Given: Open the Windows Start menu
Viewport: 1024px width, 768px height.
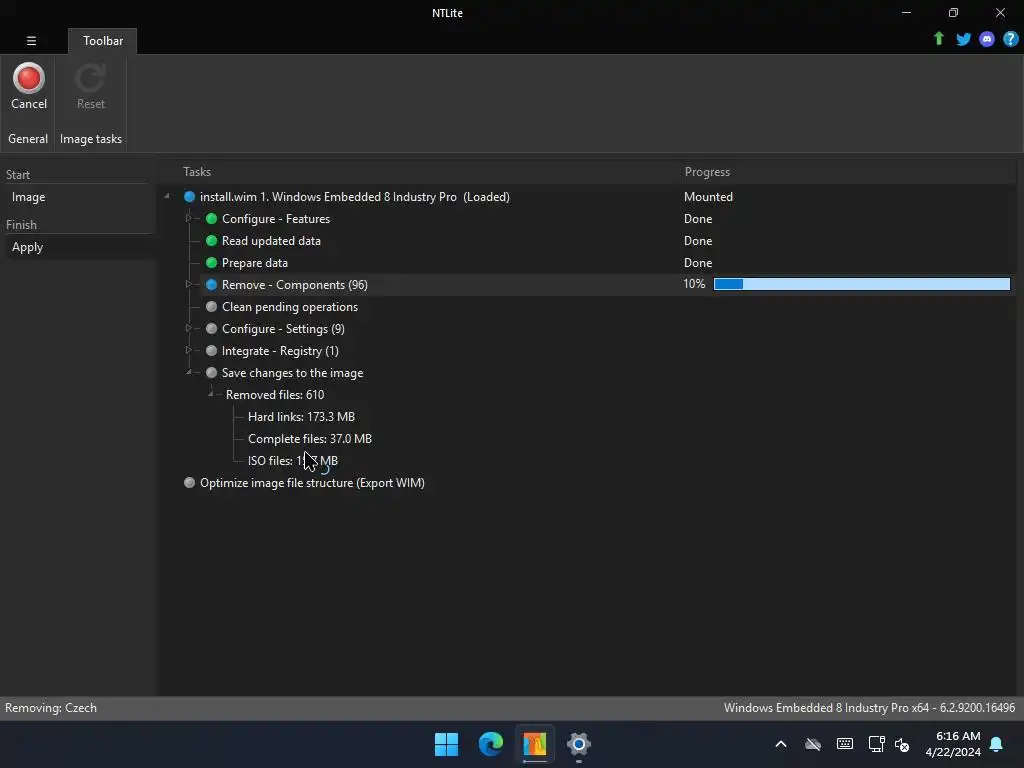Looking at the screenshot, I should tap(447, 744).
